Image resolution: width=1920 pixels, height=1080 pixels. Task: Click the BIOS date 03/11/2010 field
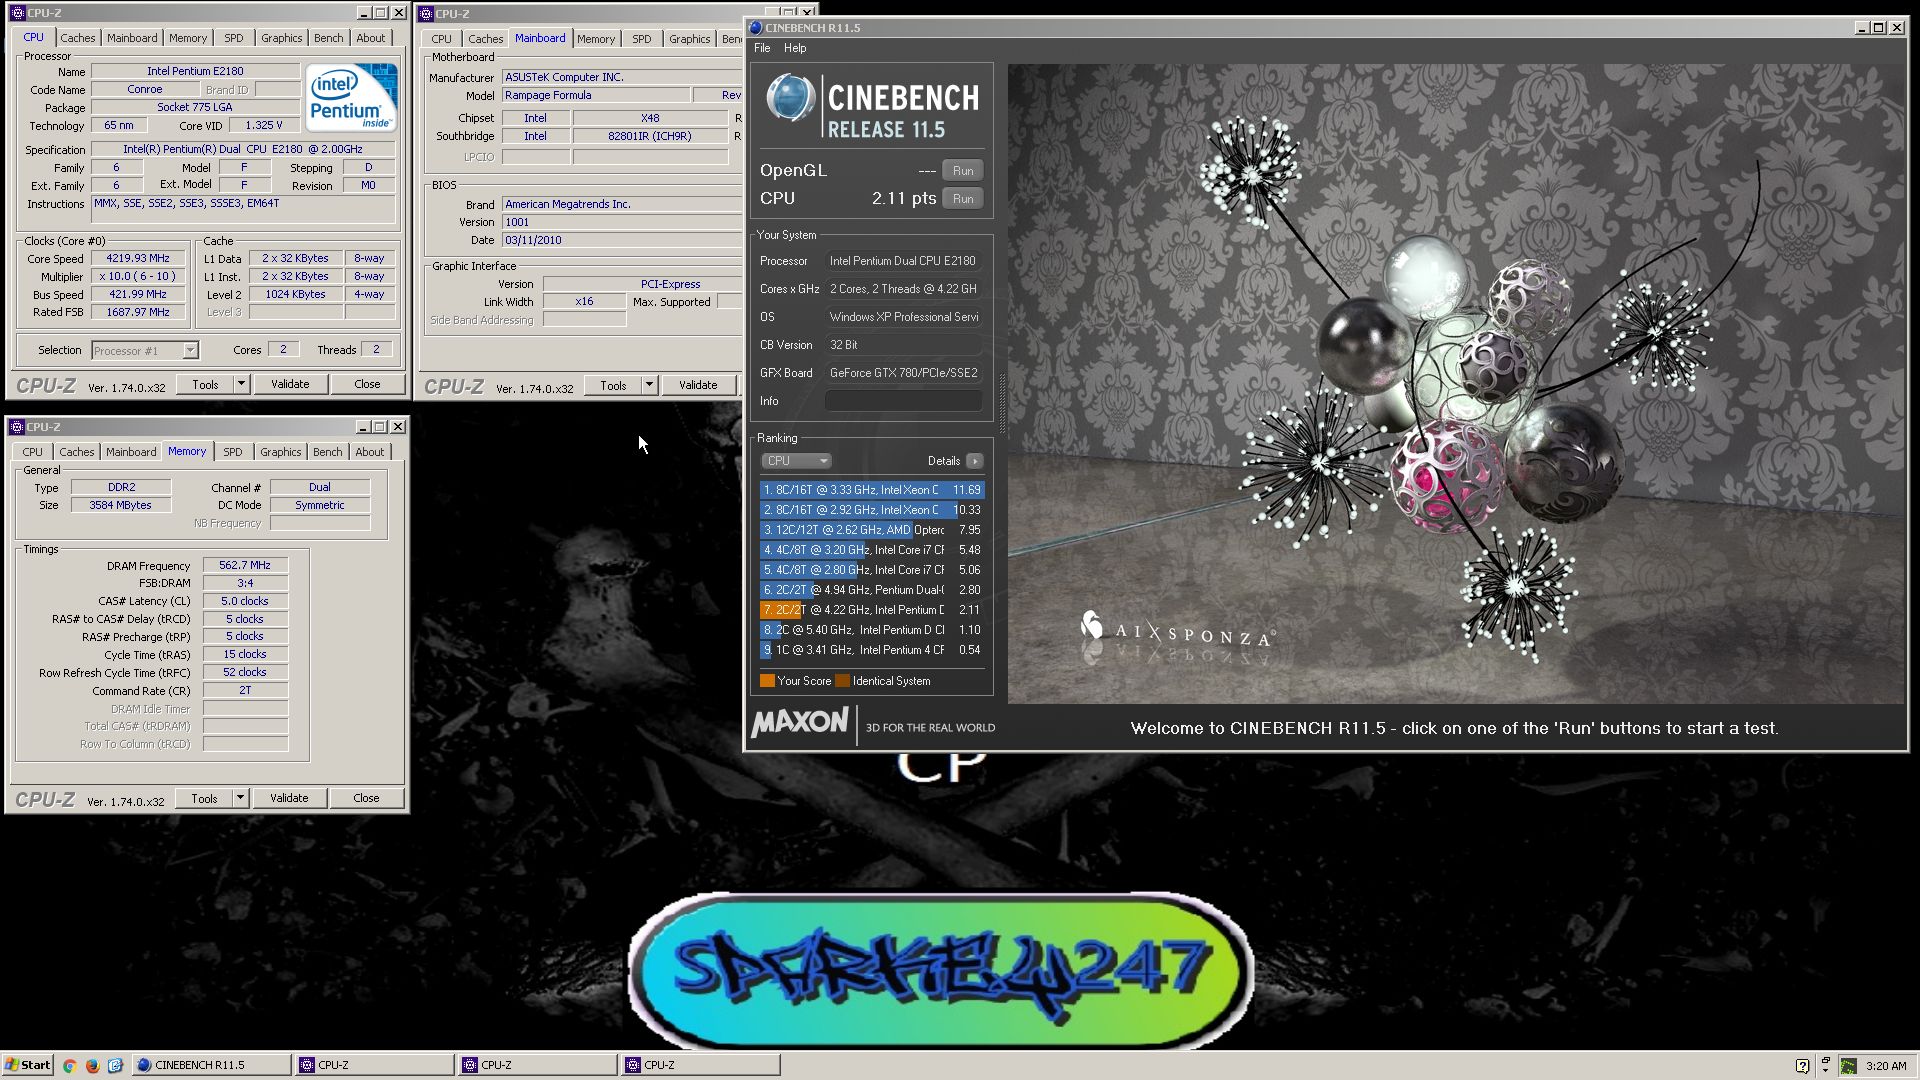coord(621,240)
